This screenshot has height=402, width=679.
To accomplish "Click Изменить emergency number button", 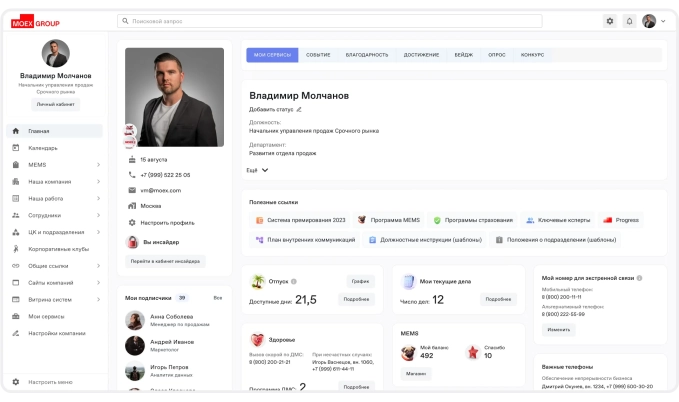I will [559, 330].
